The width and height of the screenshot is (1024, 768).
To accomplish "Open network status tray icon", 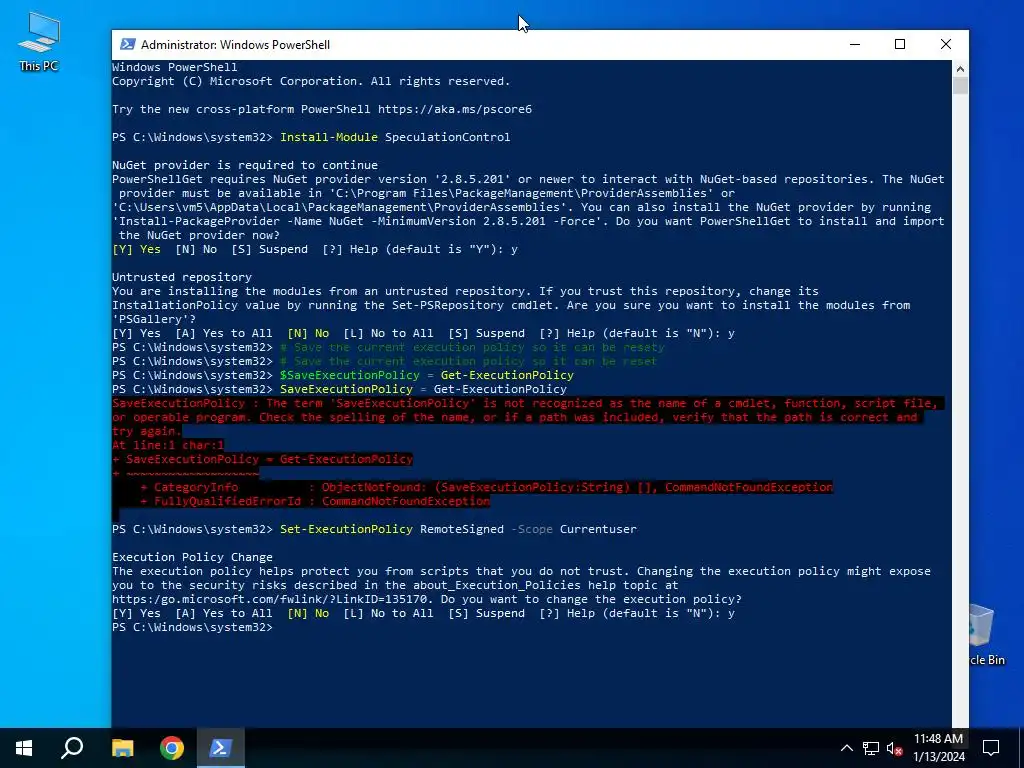I will click(871, 748).
